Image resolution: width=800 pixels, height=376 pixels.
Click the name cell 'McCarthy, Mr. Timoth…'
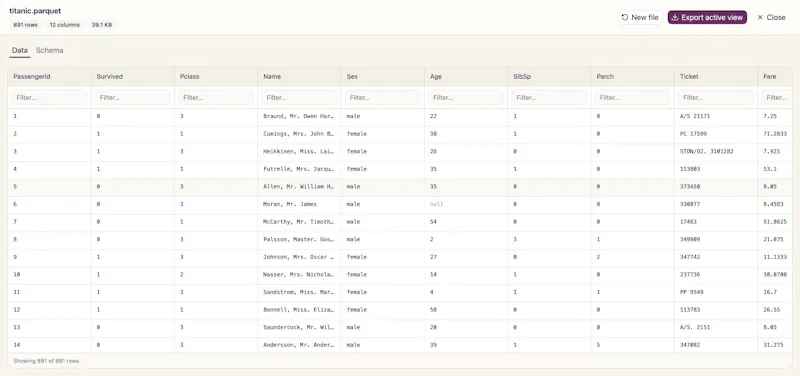pyautogui.click(x=298, y=222)
